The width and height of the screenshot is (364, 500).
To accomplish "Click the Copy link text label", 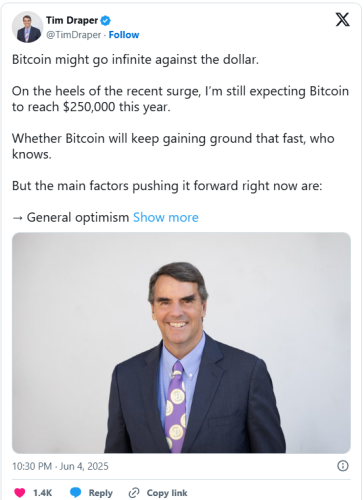I will 167,493.
